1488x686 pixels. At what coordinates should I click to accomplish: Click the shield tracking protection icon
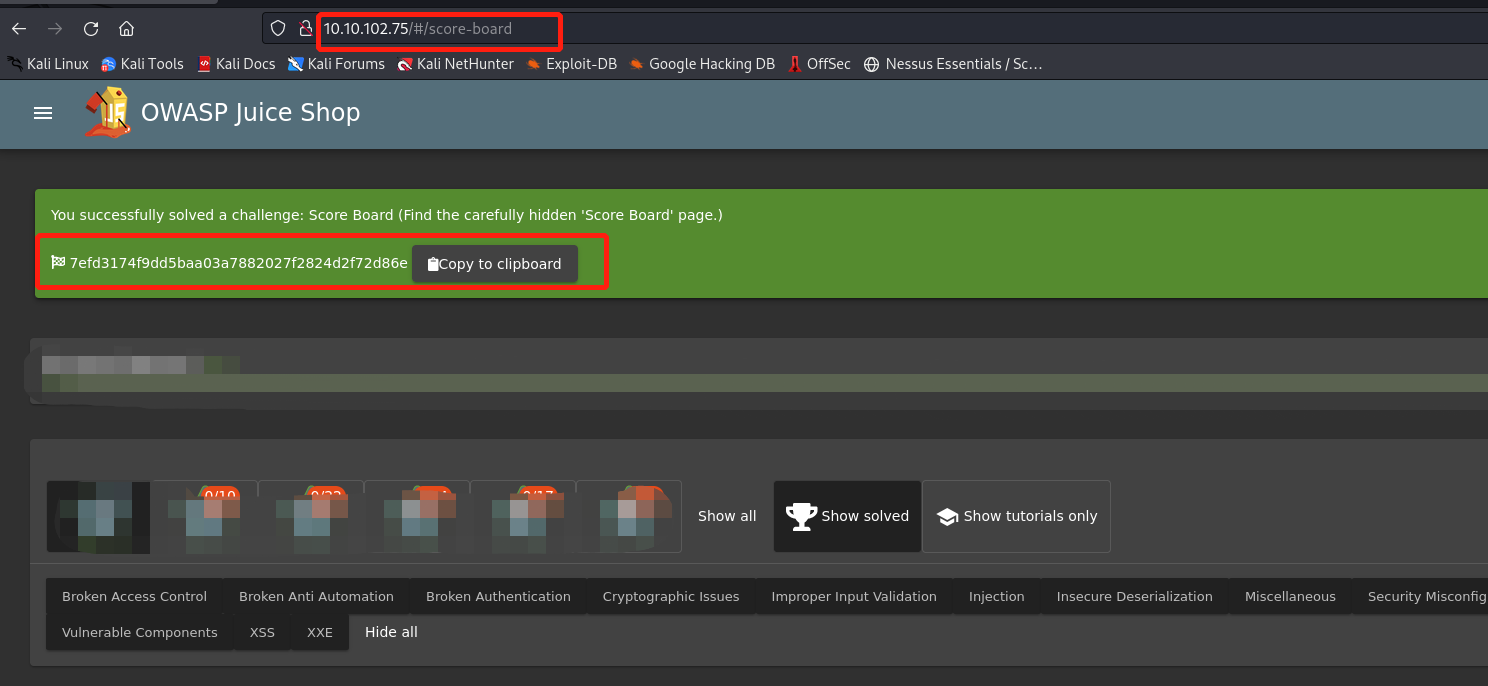click(280, 29)
